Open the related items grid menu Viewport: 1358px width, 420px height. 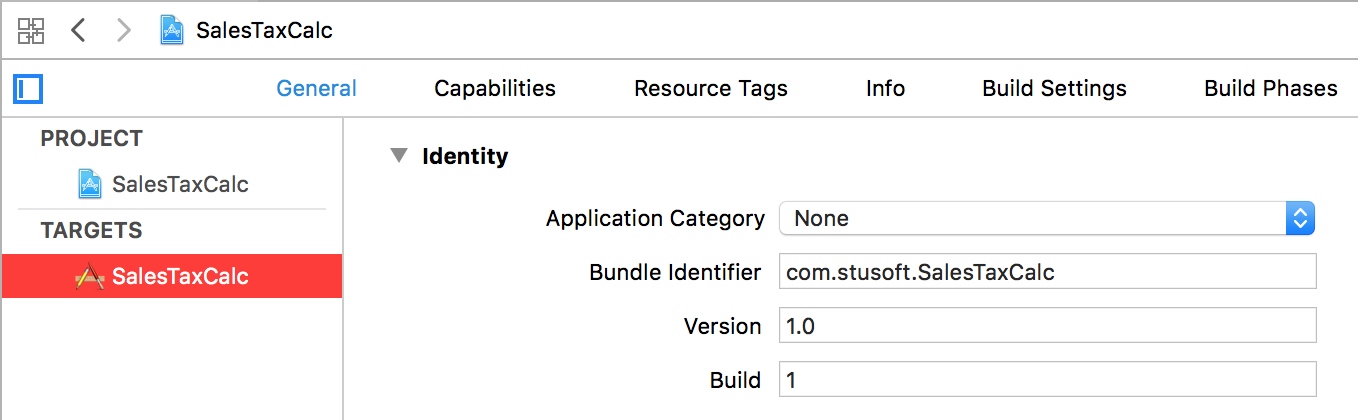pos(31,31)
